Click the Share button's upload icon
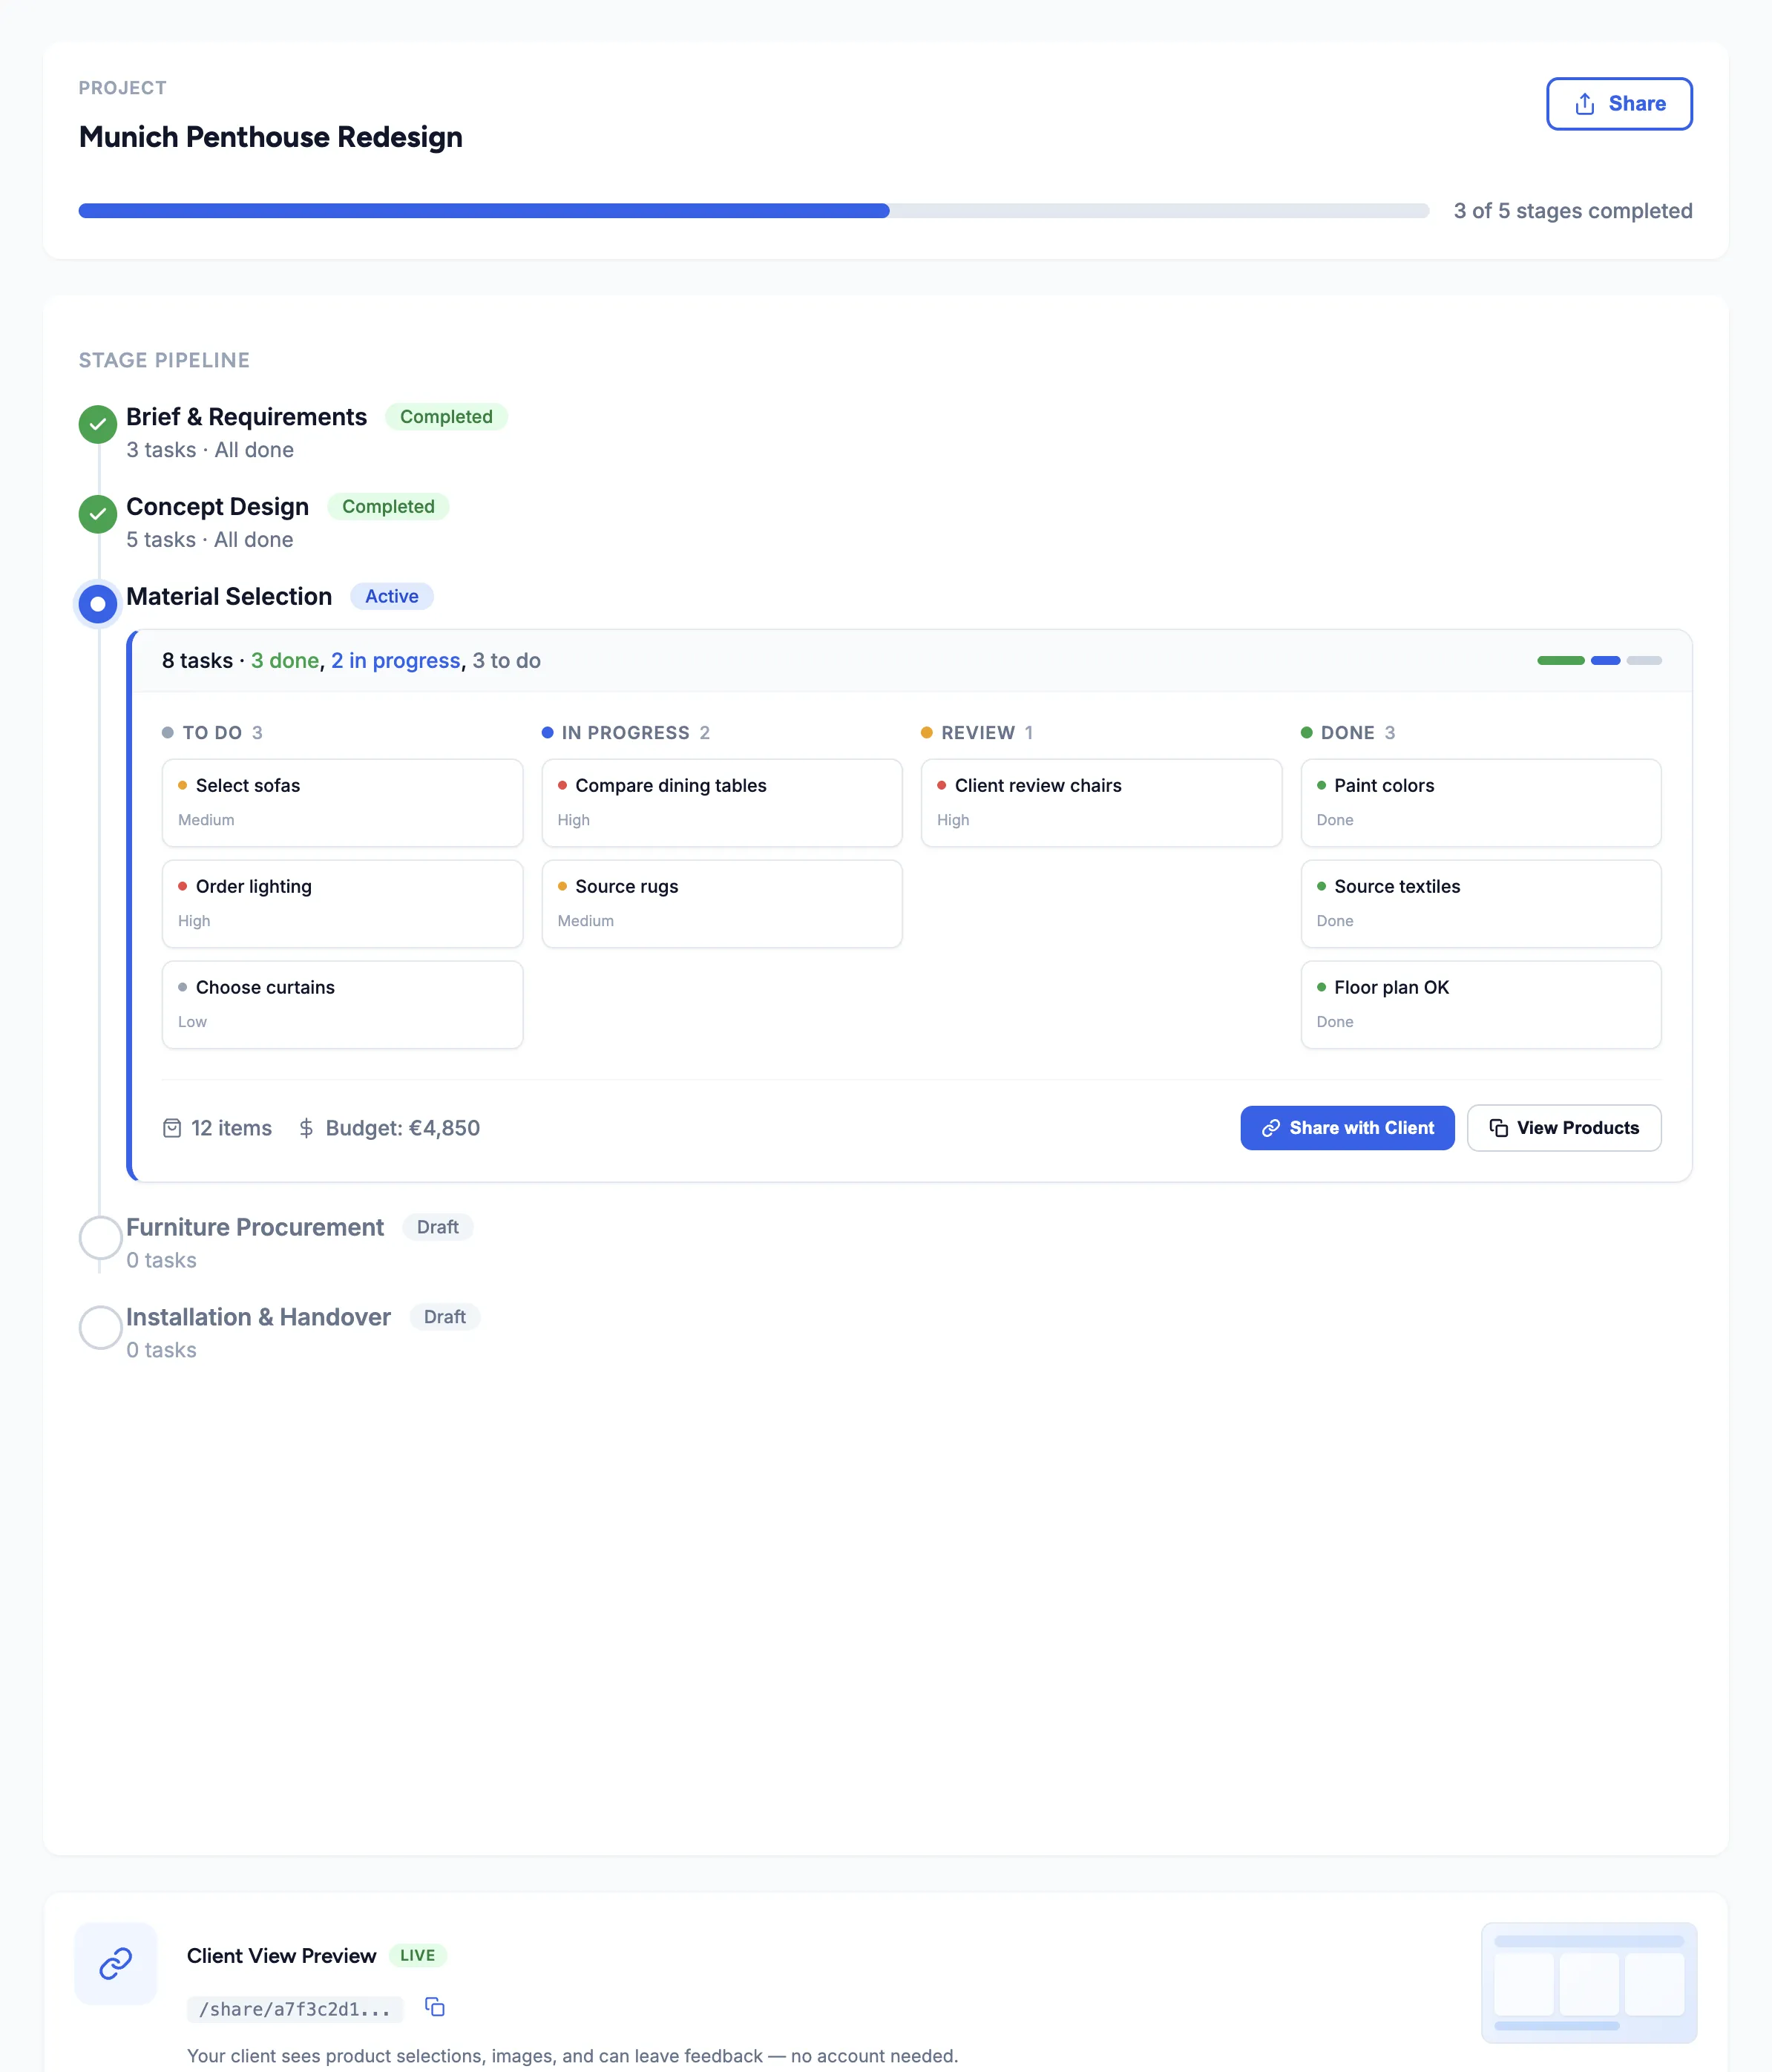This screenshot has width=1772, height=2072. (x=1584, y=104)
